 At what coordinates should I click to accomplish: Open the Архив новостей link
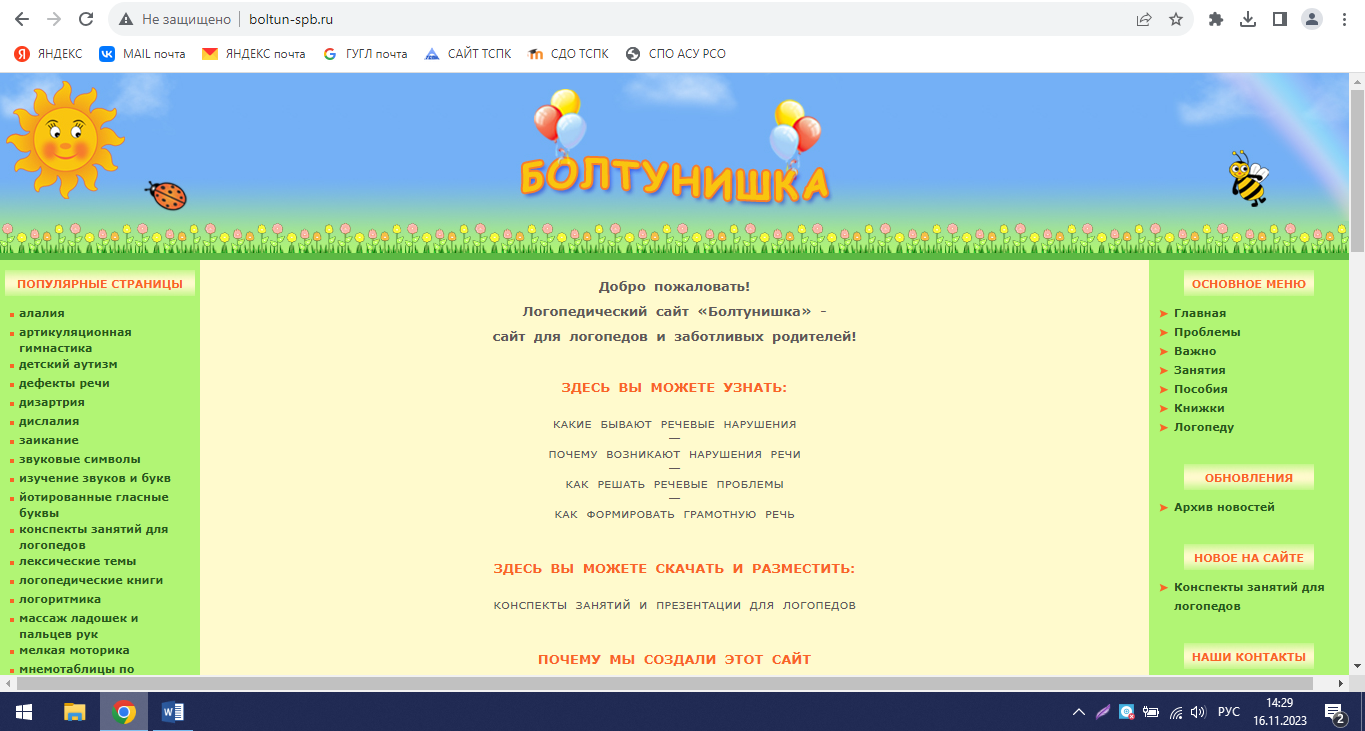(x=1224, y=507)
